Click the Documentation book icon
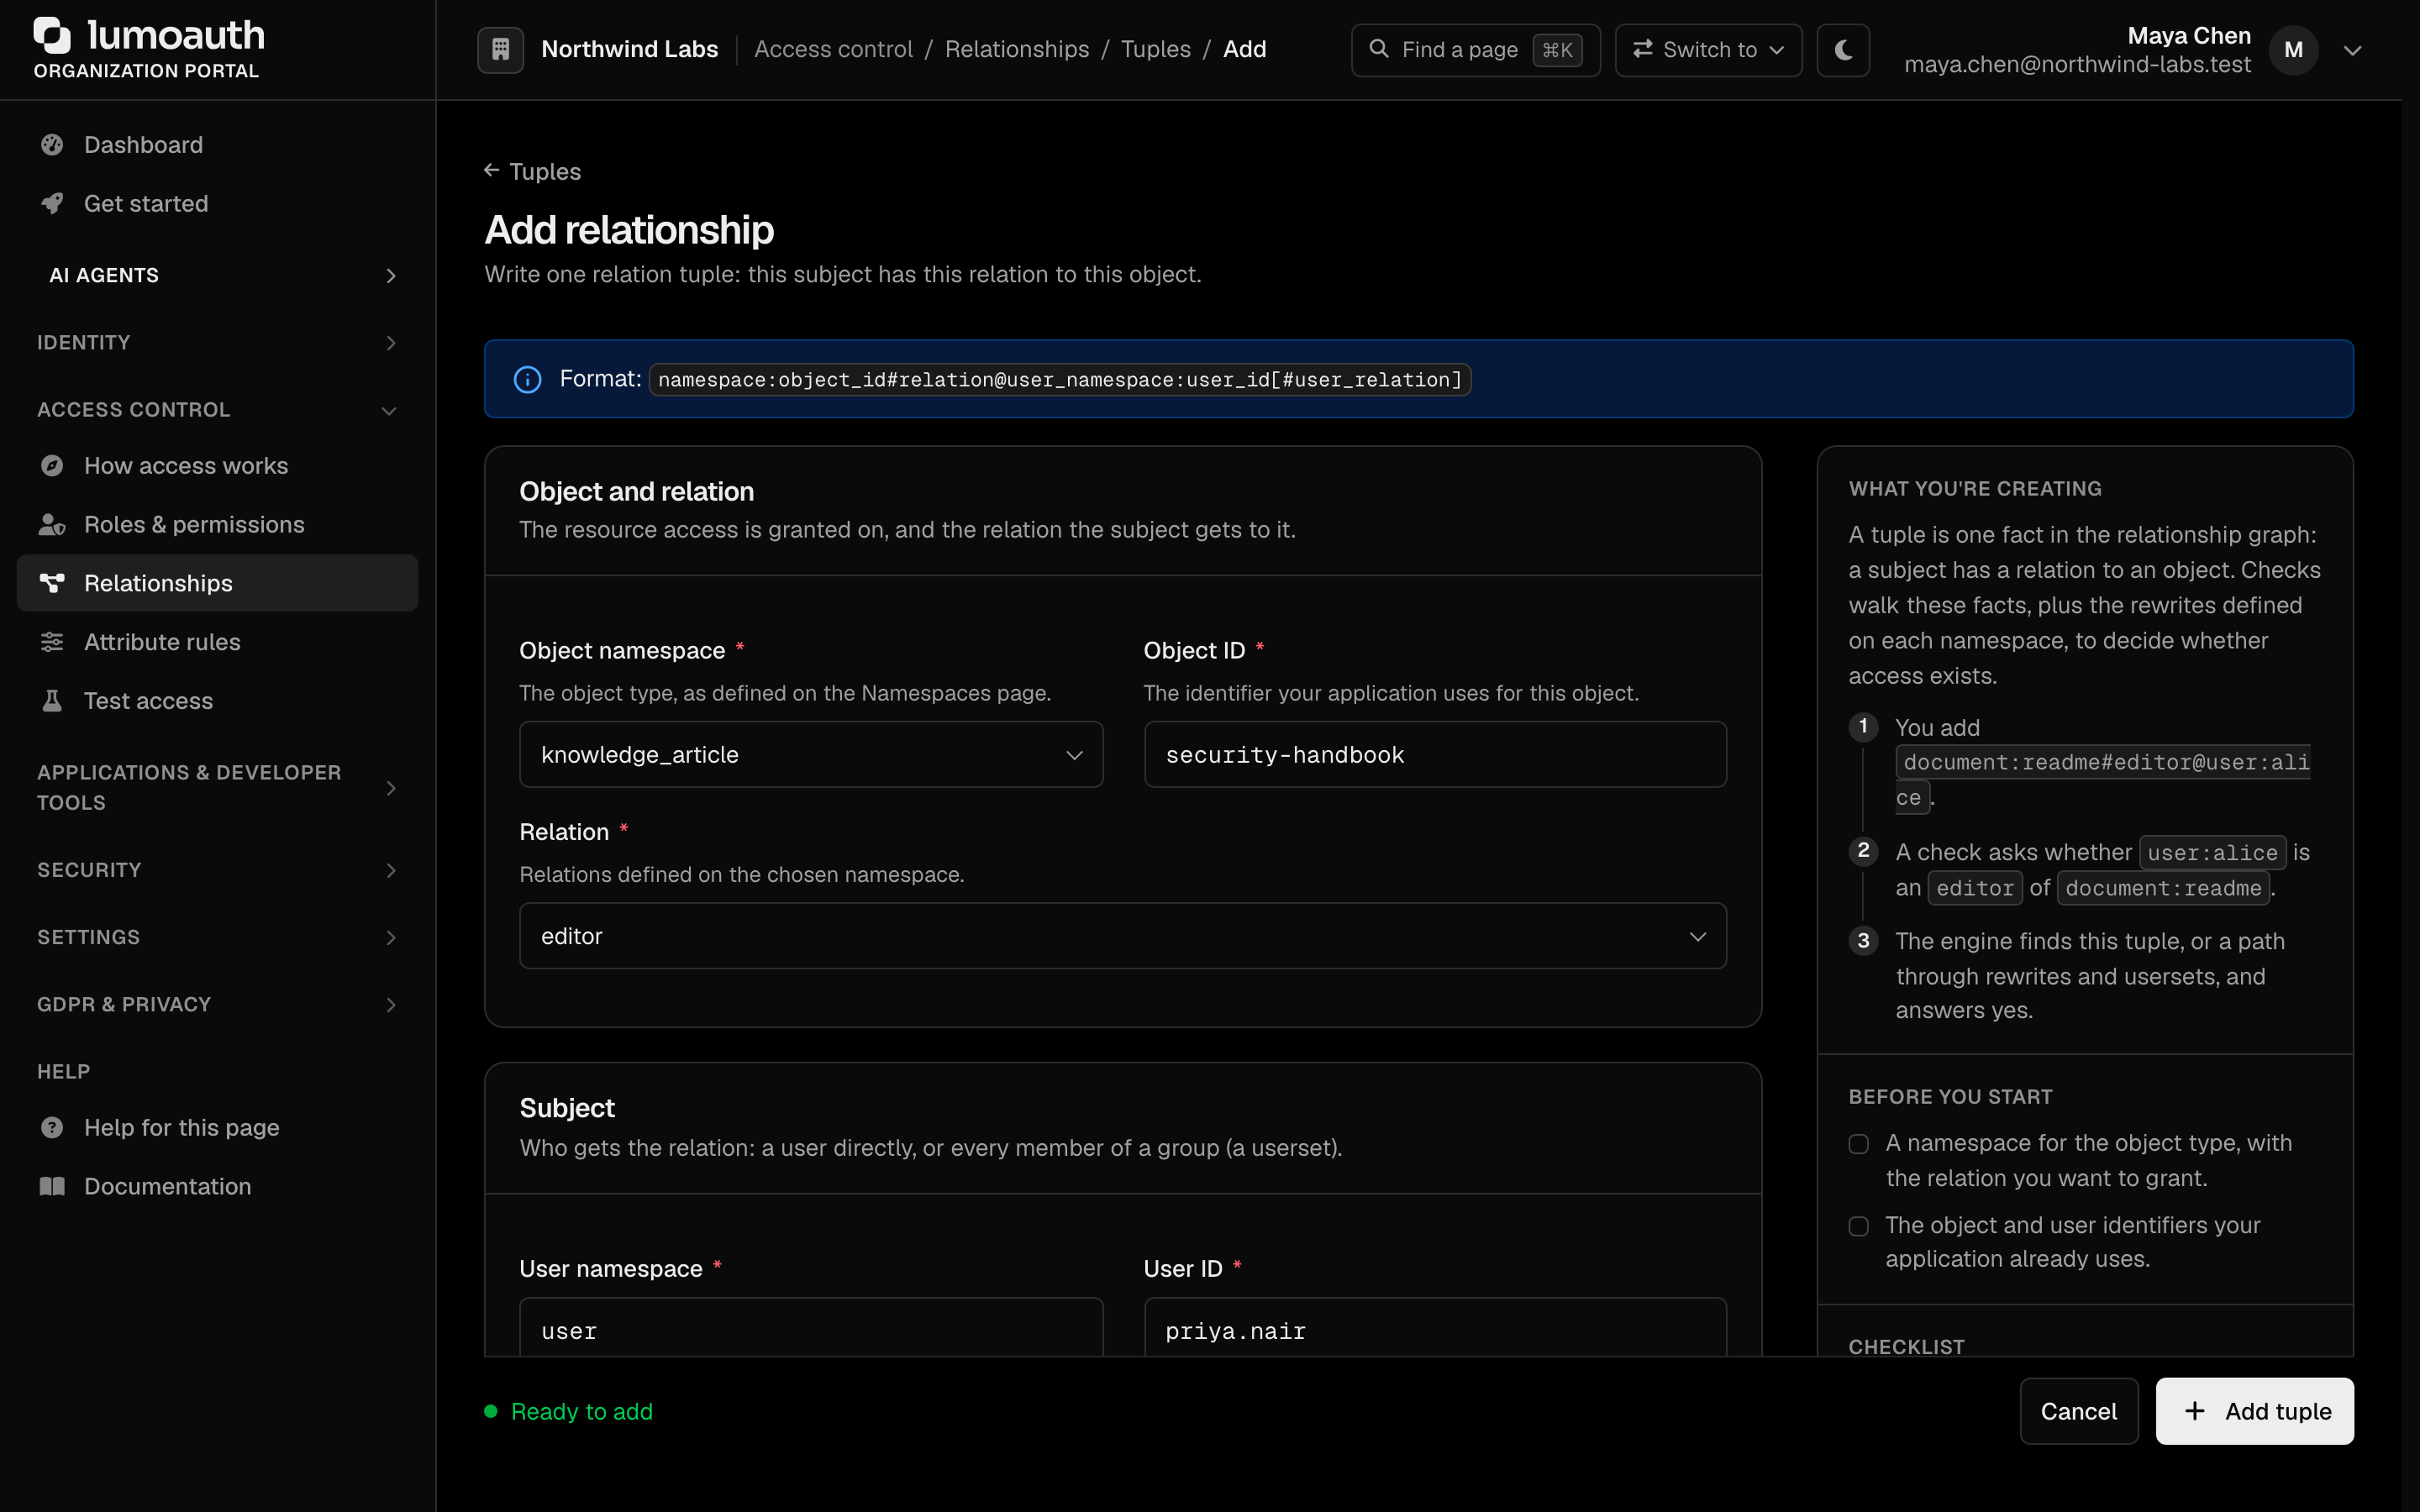This screenshot has height=1512, width=2420. 52,1186
